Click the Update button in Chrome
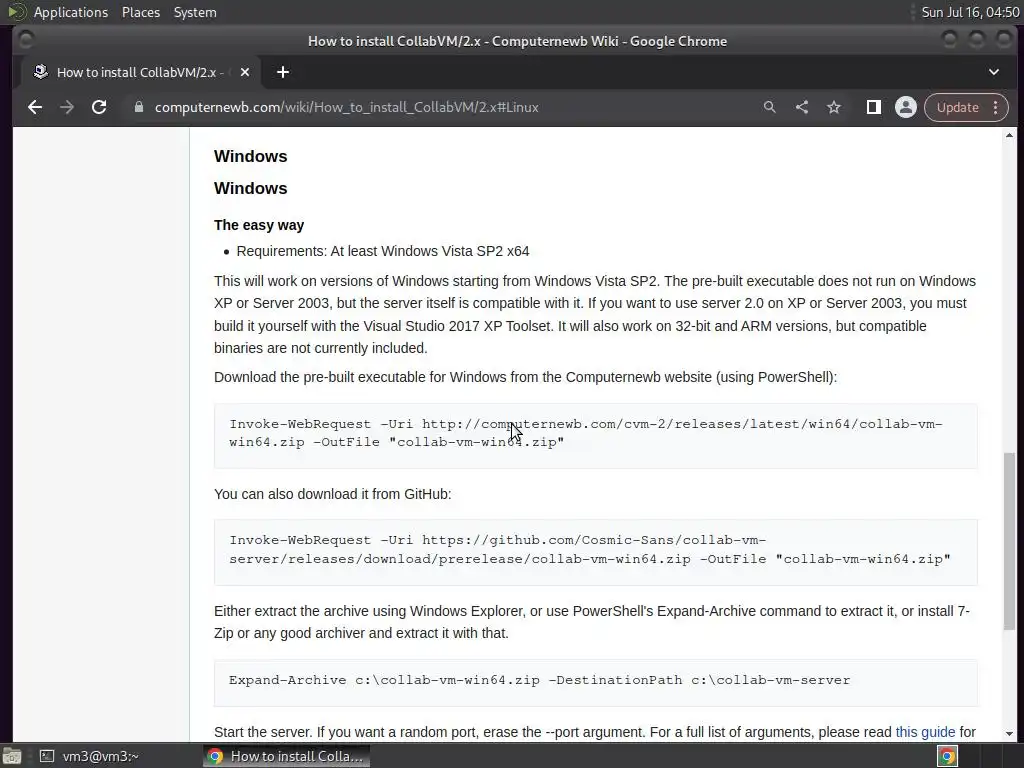This screenshot has width=1024, height=768. pos(957,107)
